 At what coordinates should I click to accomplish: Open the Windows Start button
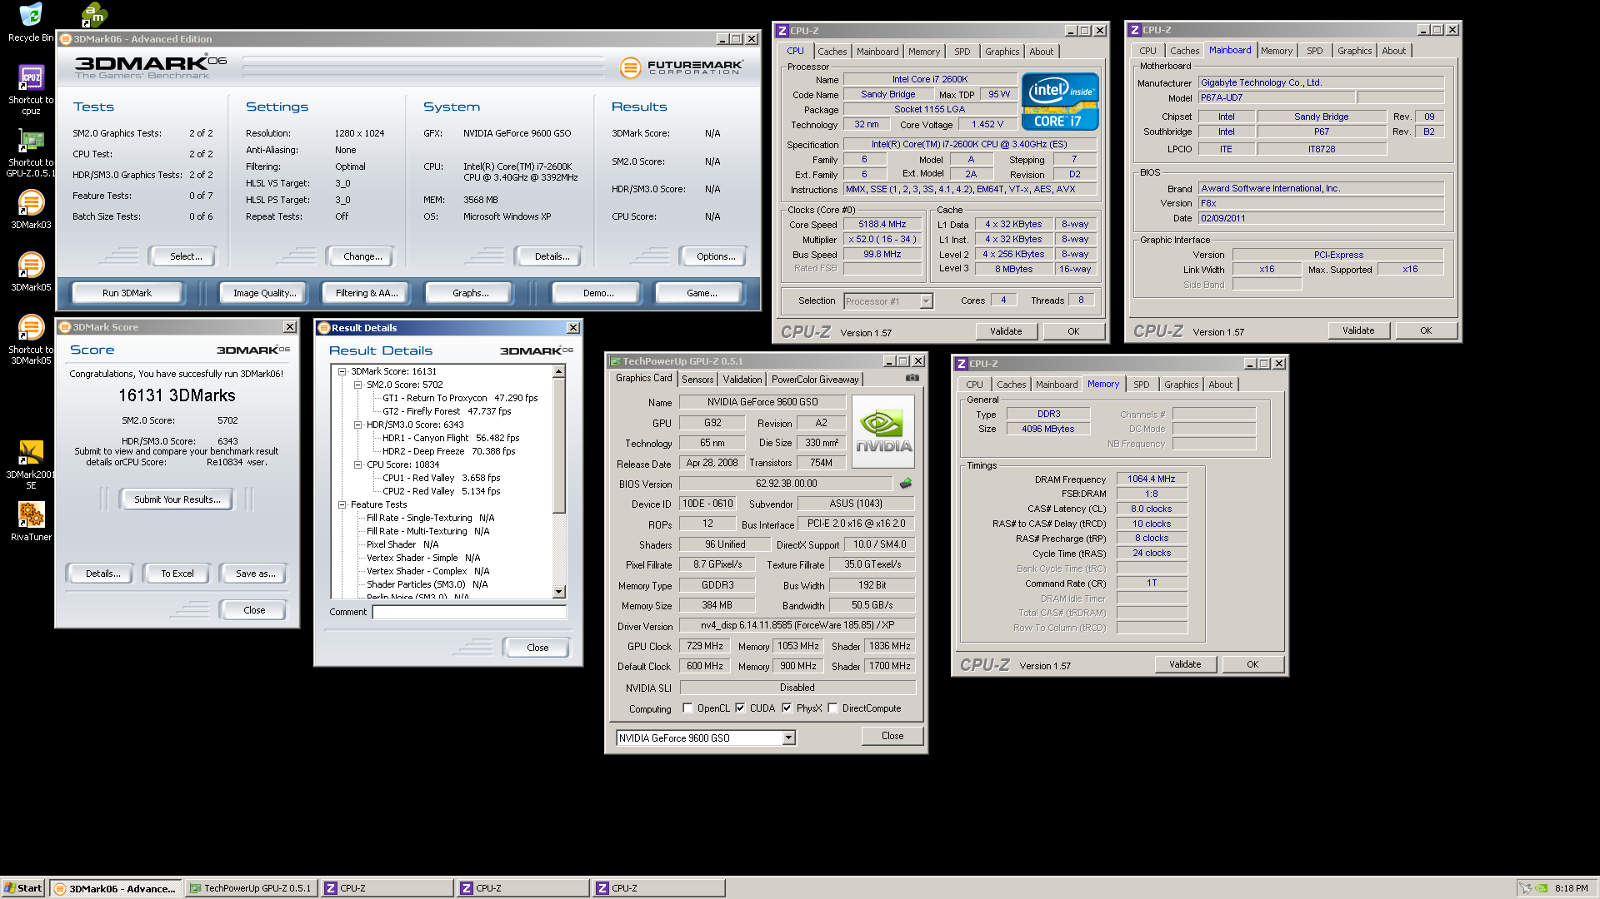pos(23,888)
